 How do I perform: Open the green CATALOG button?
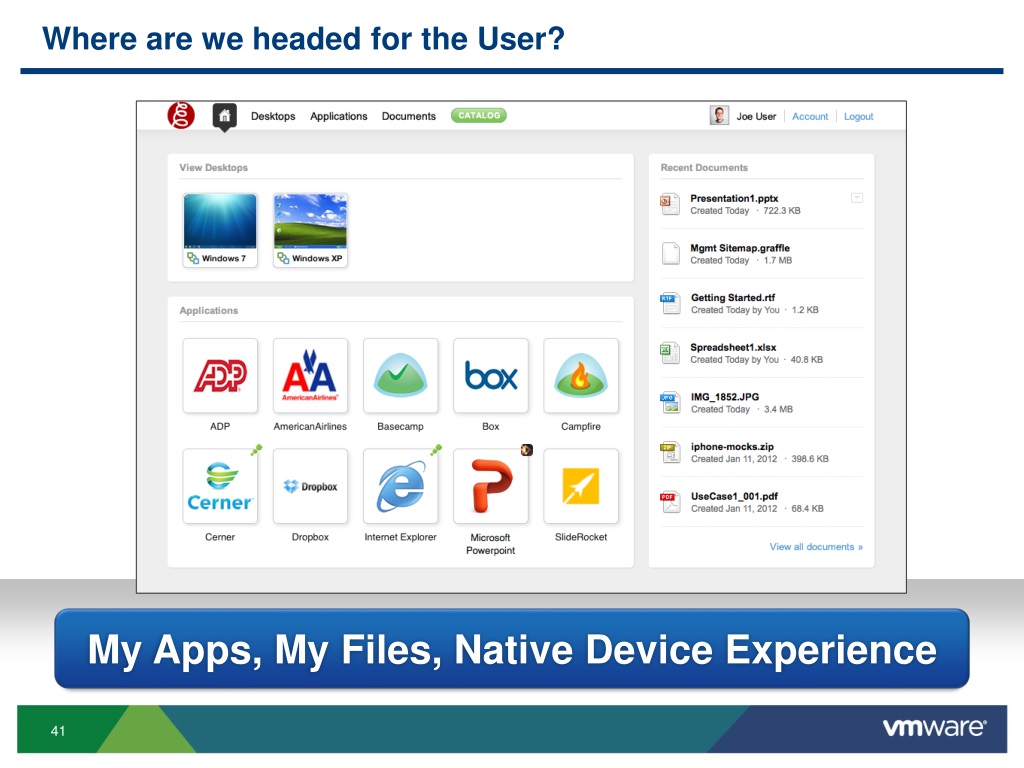point(479,116)
